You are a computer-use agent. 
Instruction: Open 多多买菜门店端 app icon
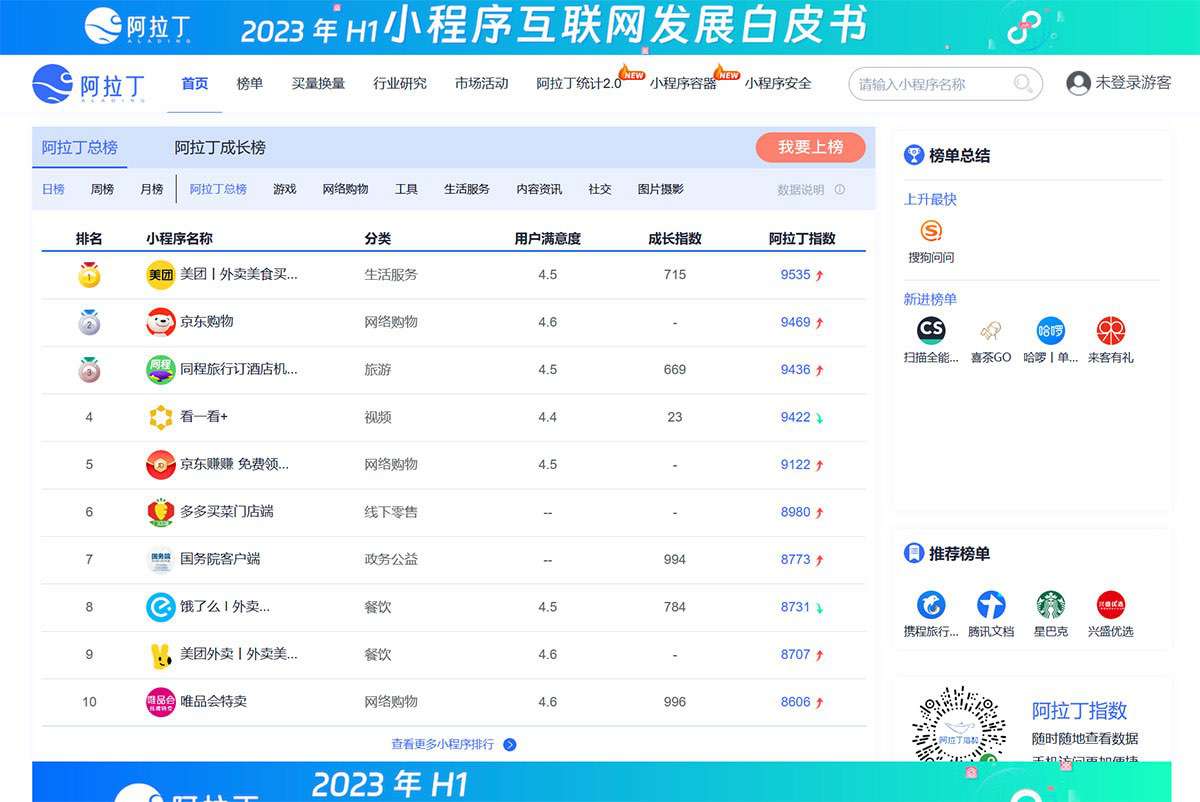(160, 512)
